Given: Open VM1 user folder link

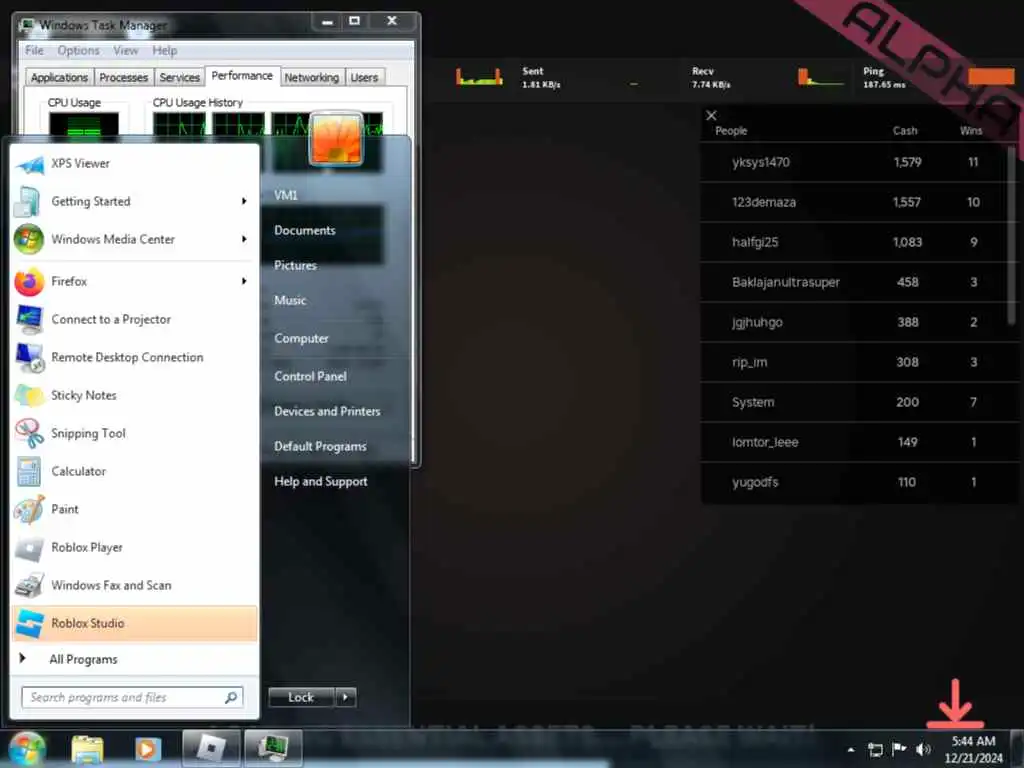Looking at the screenshot, I should (286, 195).
